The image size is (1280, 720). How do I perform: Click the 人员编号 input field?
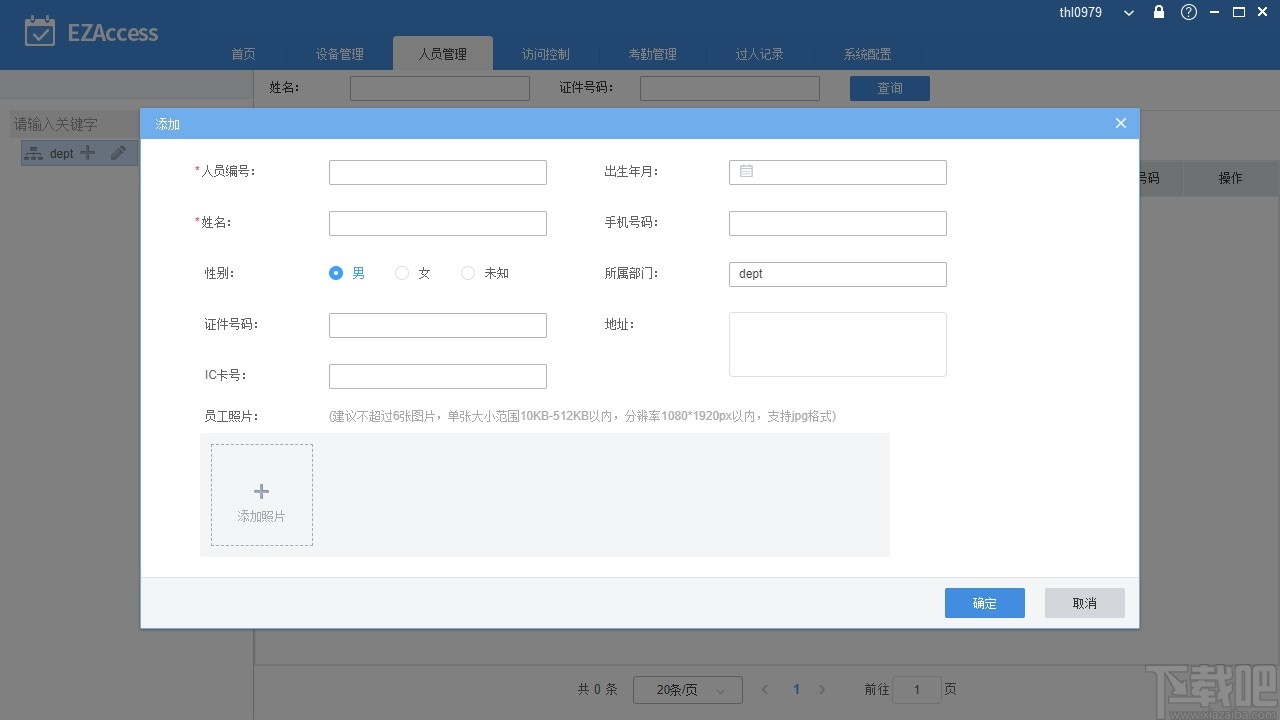click(437, 171)
